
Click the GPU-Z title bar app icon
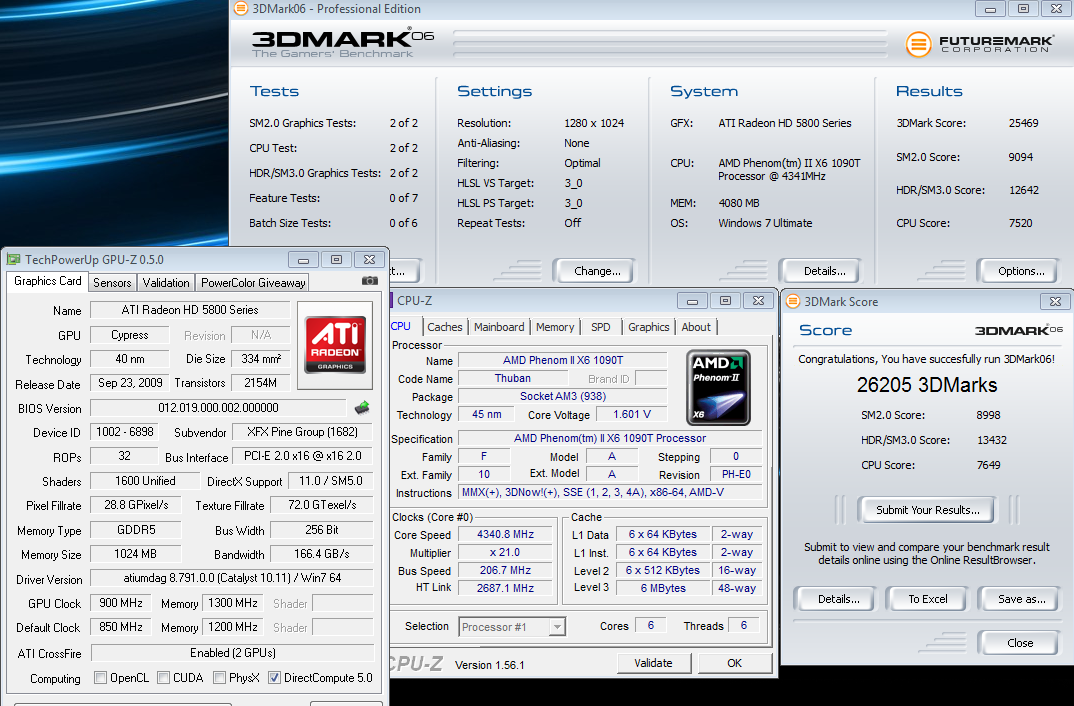(x=13, y=260)
